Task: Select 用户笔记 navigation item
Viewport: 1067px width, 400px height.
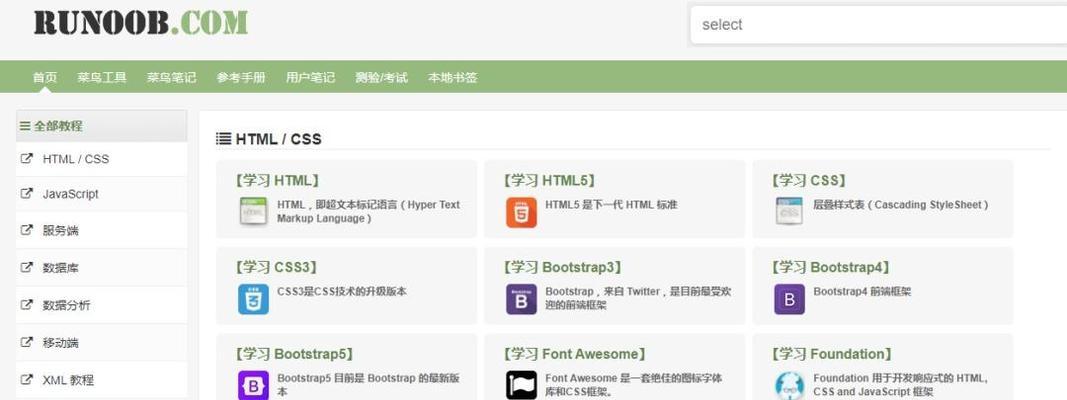Action: point(310,78)
